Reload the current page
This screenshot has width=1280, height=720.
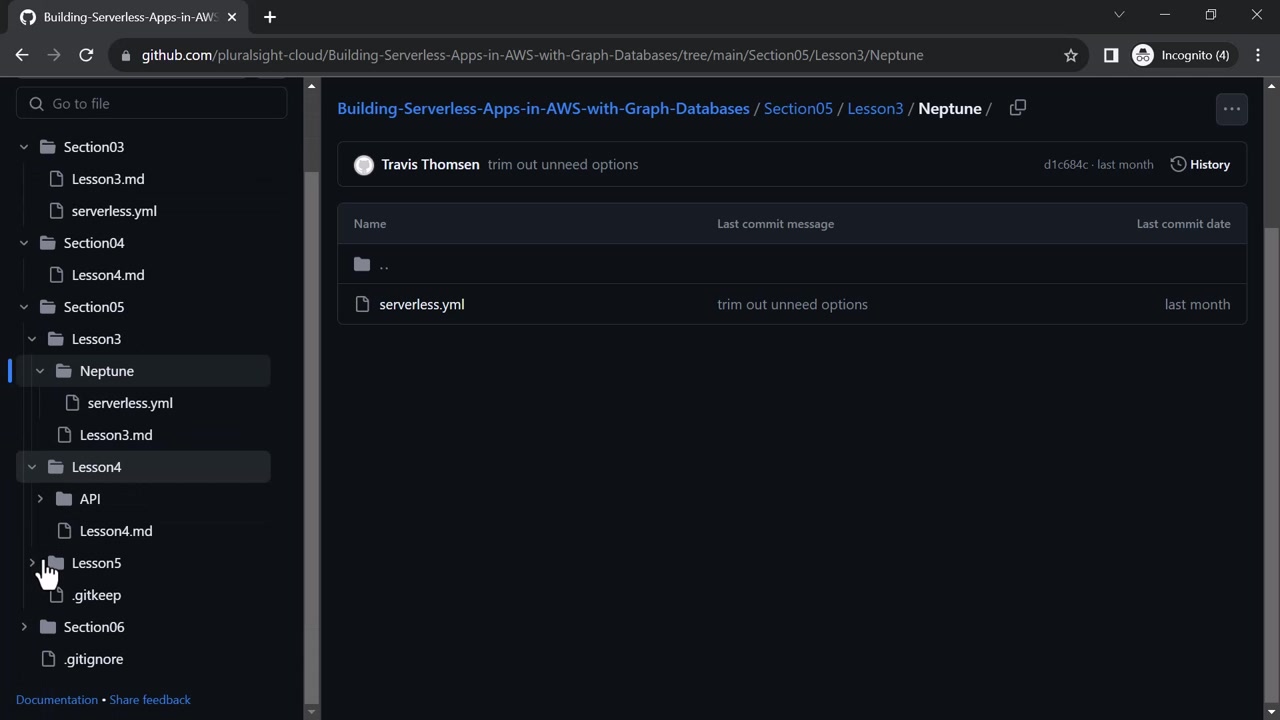86,55
